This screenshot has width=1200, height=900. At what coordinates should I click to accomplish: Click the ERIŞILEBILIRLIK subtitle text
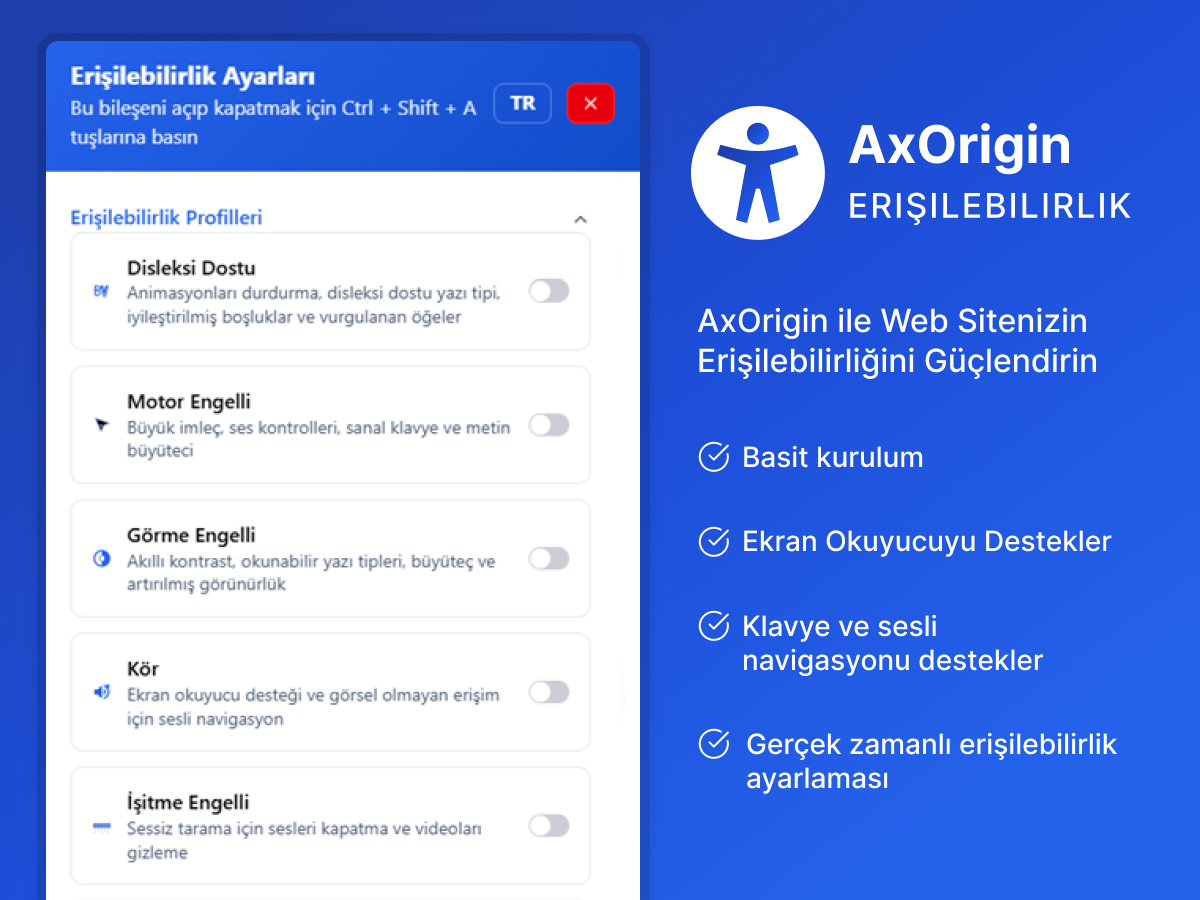[990, 206]
